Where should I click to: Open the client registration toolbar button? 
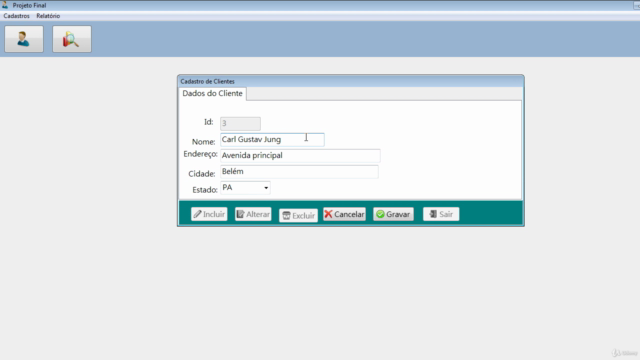(24, 39)
